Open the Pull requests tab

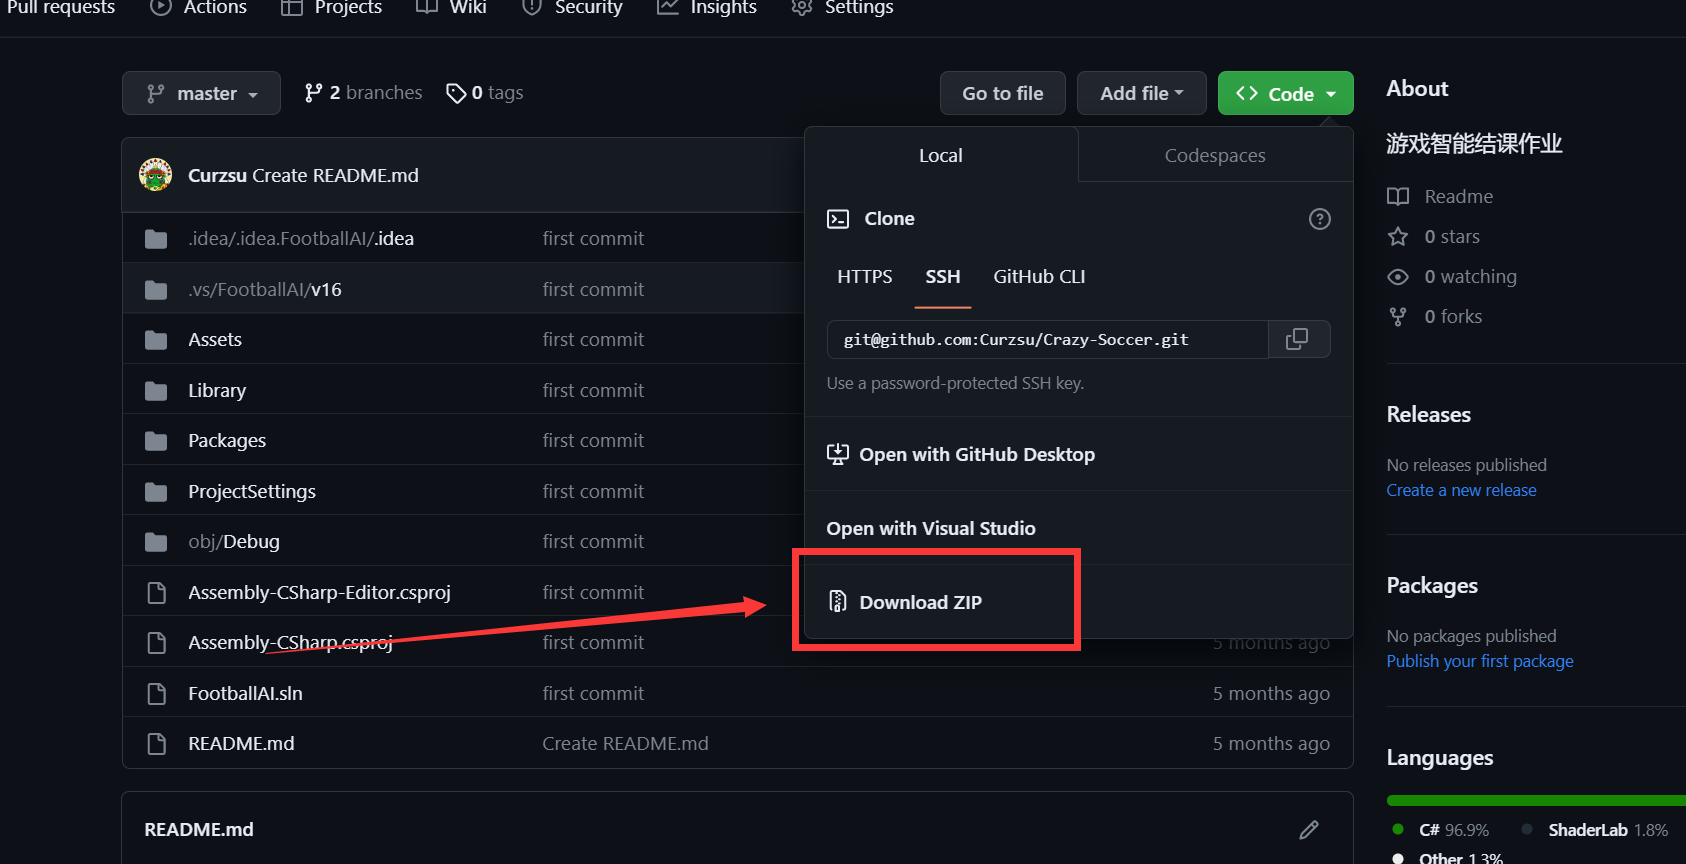[61, 7]
